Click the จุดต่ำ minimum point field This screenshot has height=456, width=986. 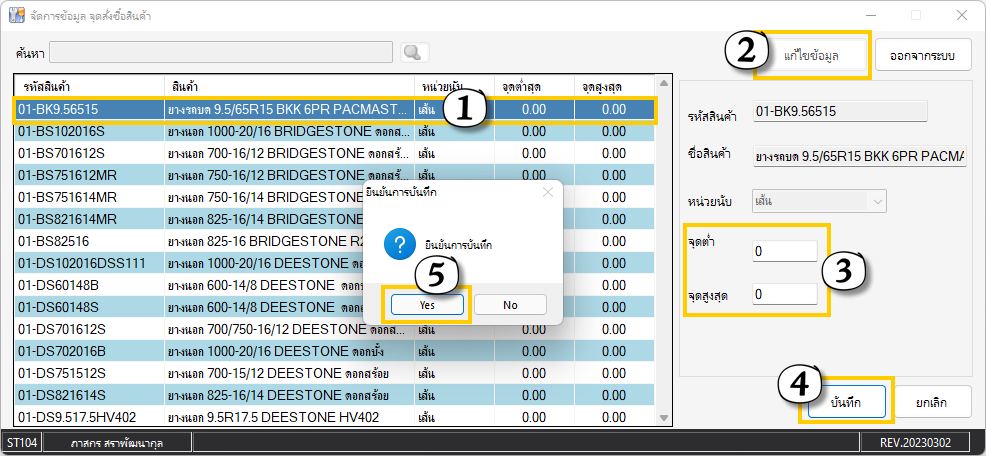pyautogui.click(x=784, y=251)
